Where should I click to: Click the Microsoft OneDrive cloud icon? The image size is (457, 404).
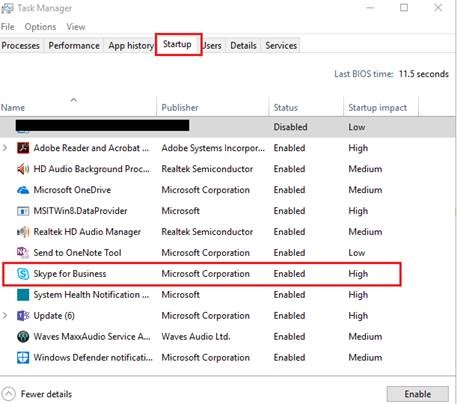point(23,190)
